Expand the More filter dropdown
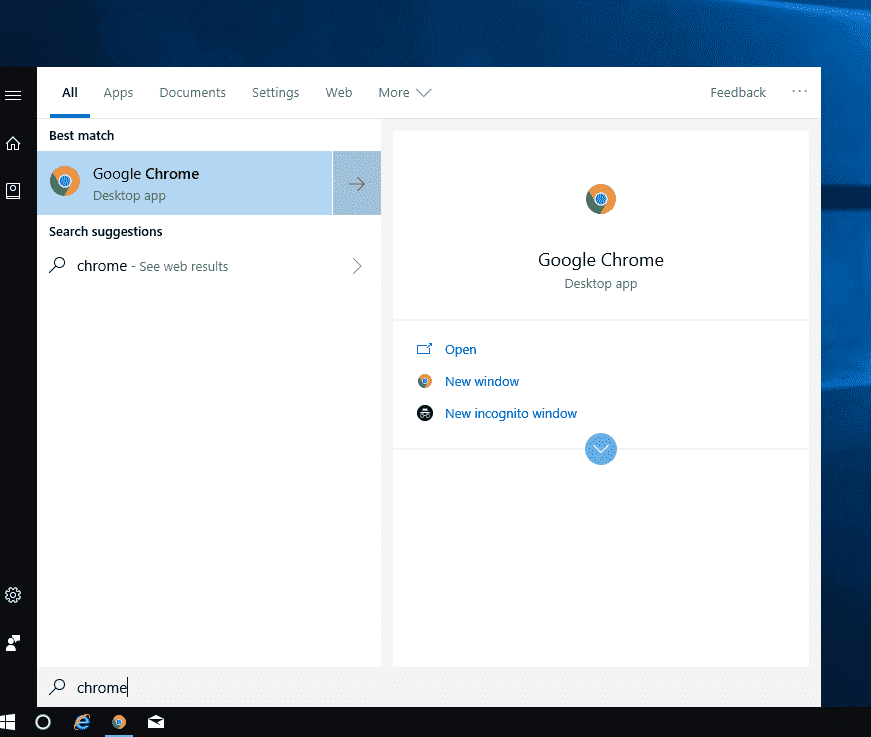The image size is (871, 737). click(x=404, y=92)
